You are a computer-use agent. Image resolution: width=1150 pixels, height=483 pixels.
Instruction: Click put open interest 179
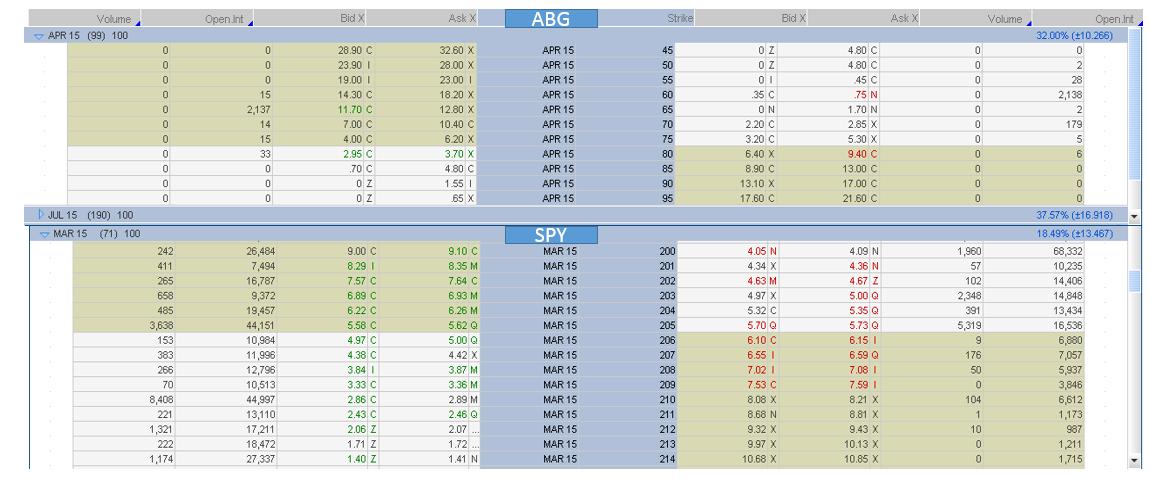pos(1074,125)
